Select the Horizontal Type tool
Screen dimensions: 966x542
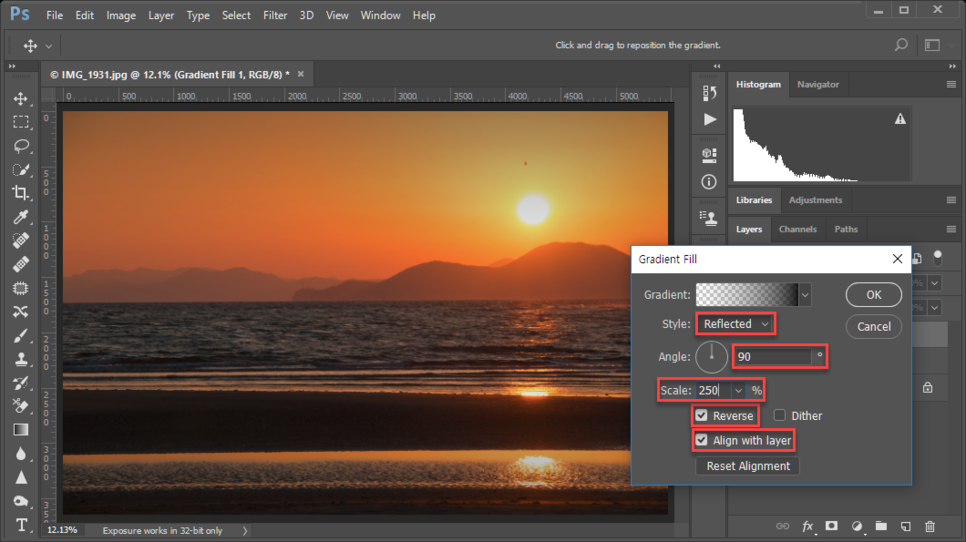point(21,525)
